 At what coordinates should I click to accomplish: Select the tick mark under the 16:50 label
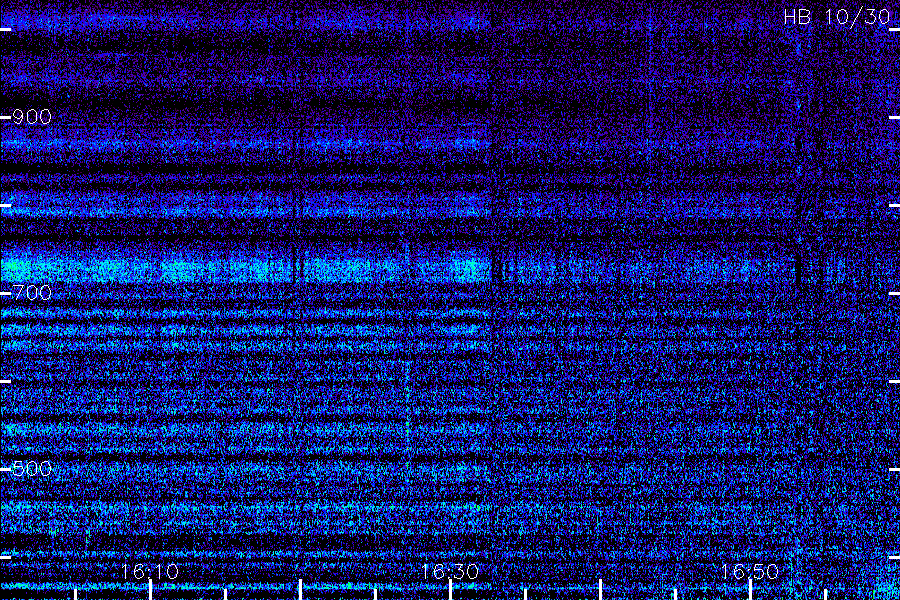[x=750, y=590]
